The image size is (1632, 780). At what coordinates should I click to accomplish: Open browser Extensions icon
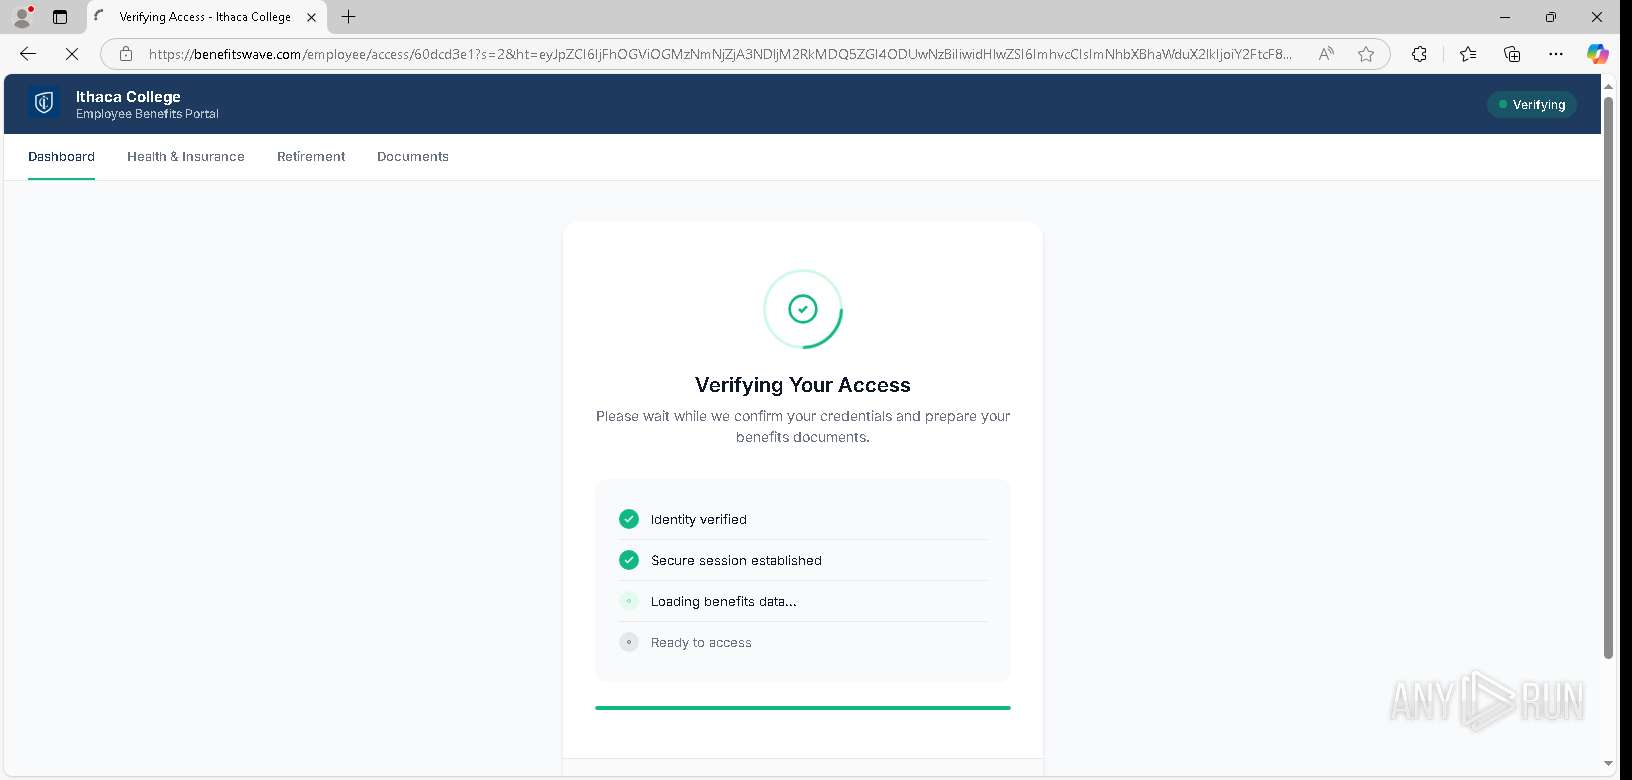(x=1419, y=54)
